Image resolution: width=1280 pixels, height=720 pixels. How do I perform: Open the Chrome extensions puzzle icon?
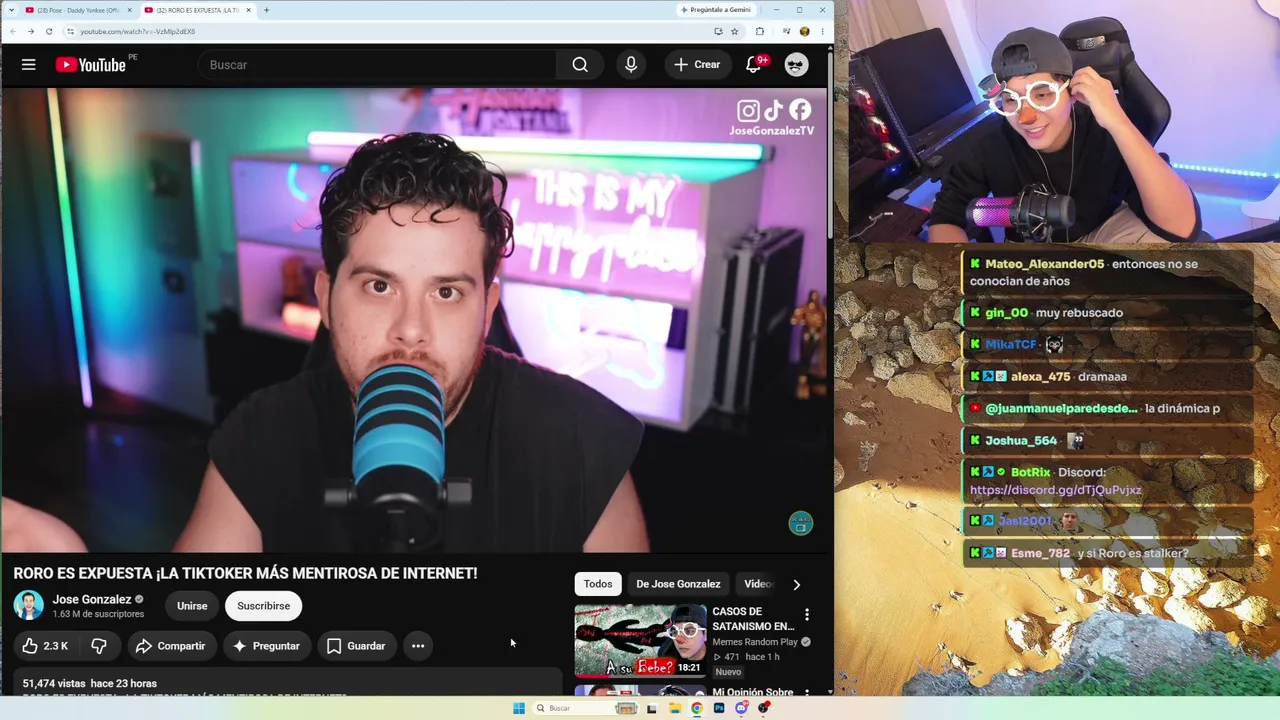[x=760, y=31]
